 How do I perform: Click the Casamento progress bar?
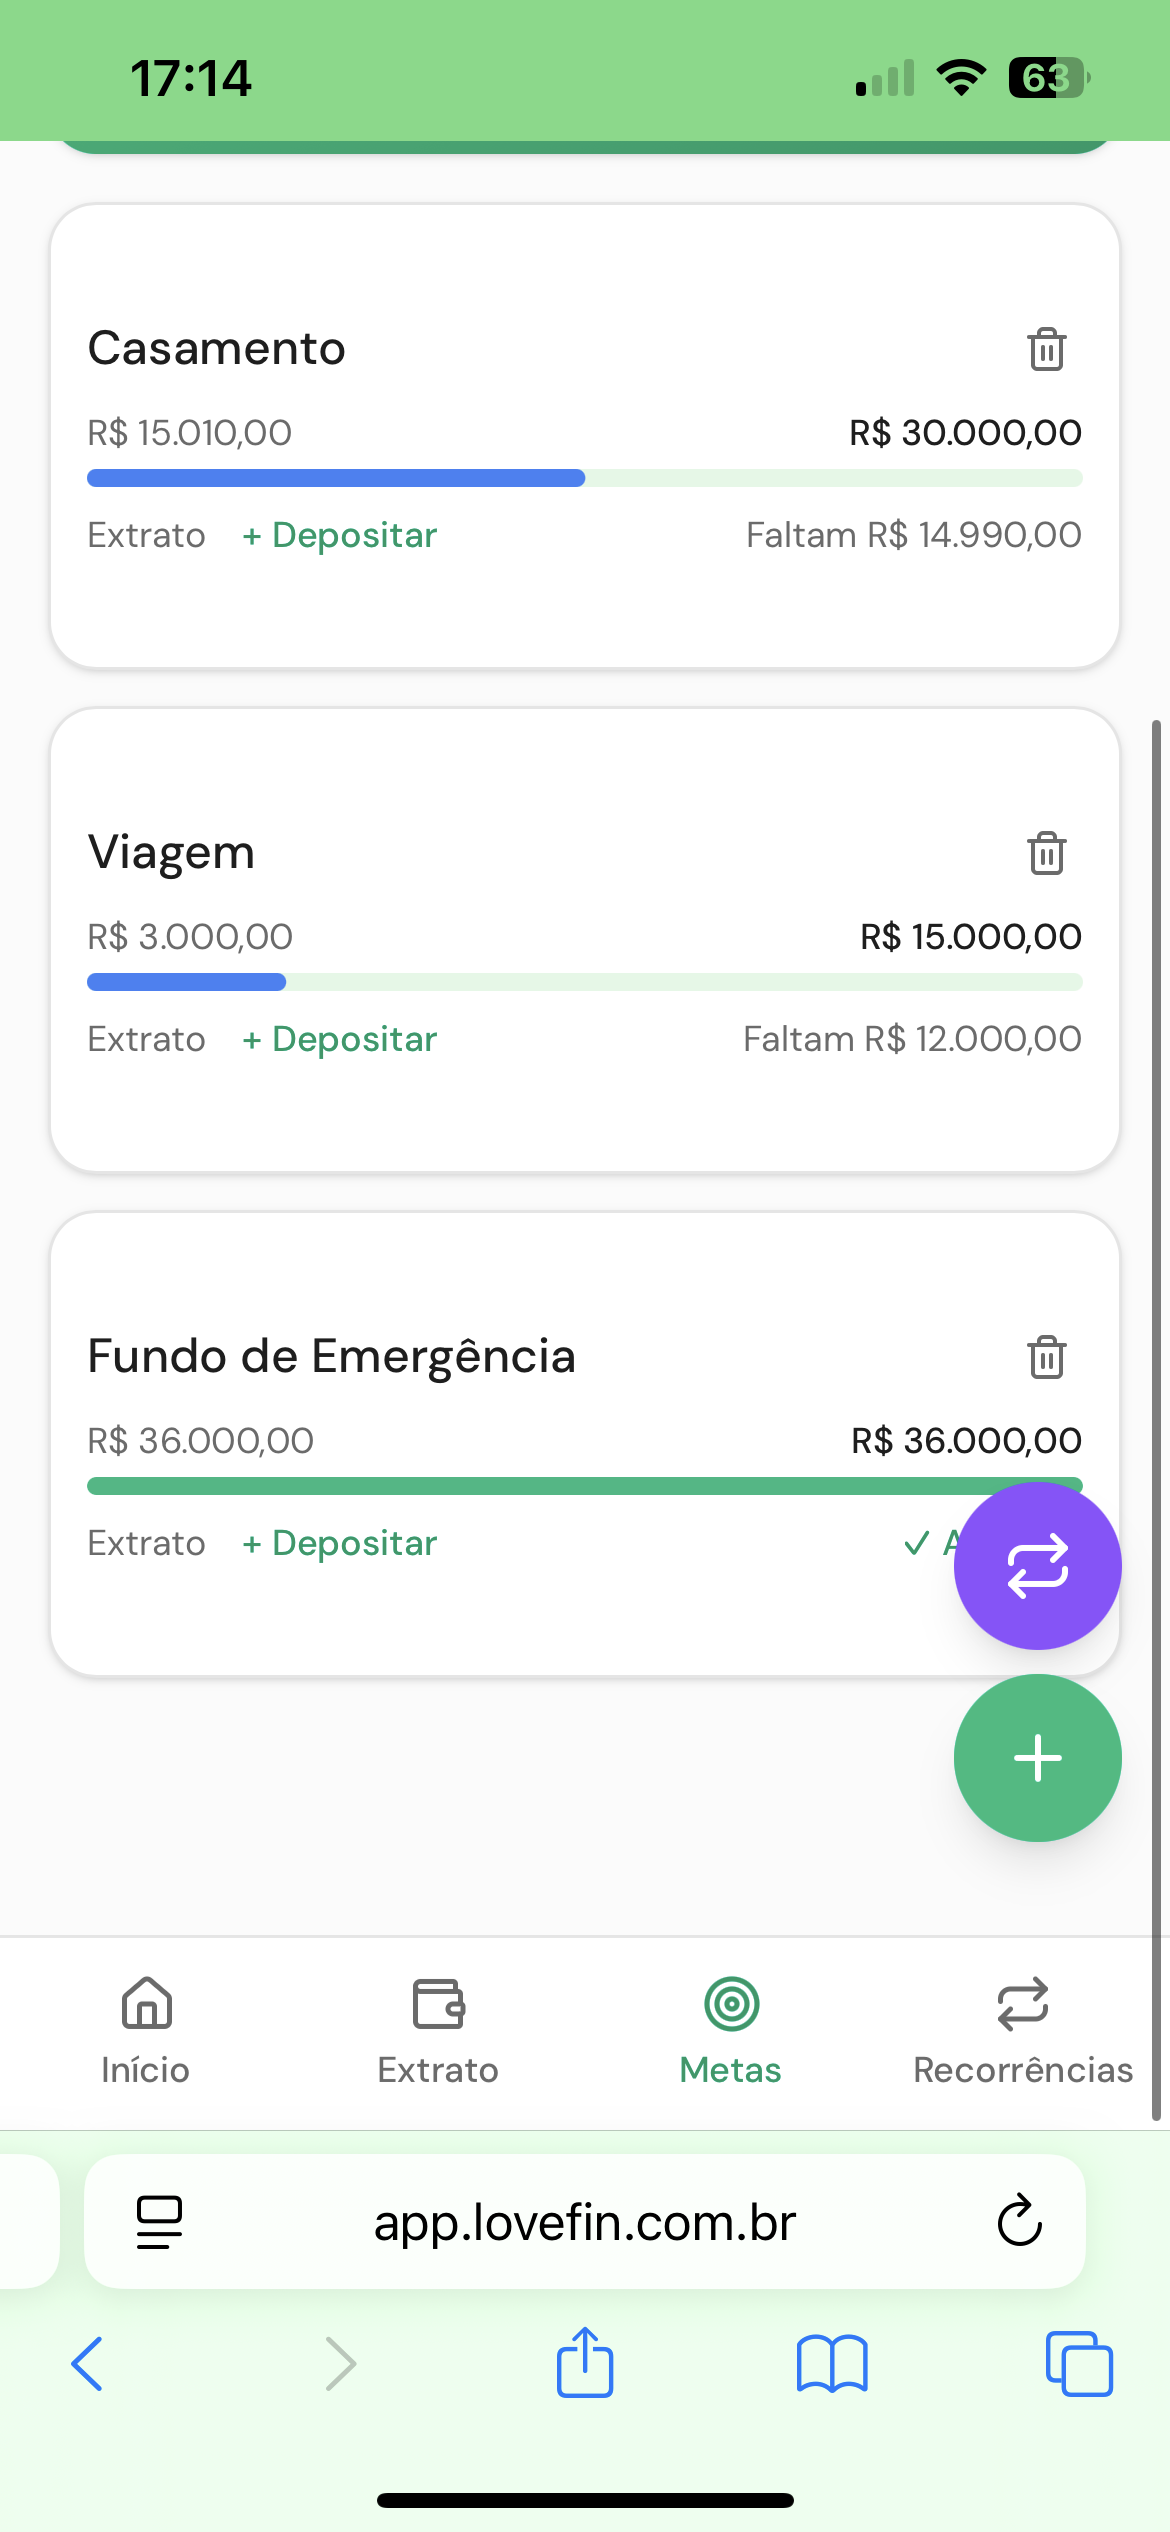pyautogui.click(x=584, y=478)
